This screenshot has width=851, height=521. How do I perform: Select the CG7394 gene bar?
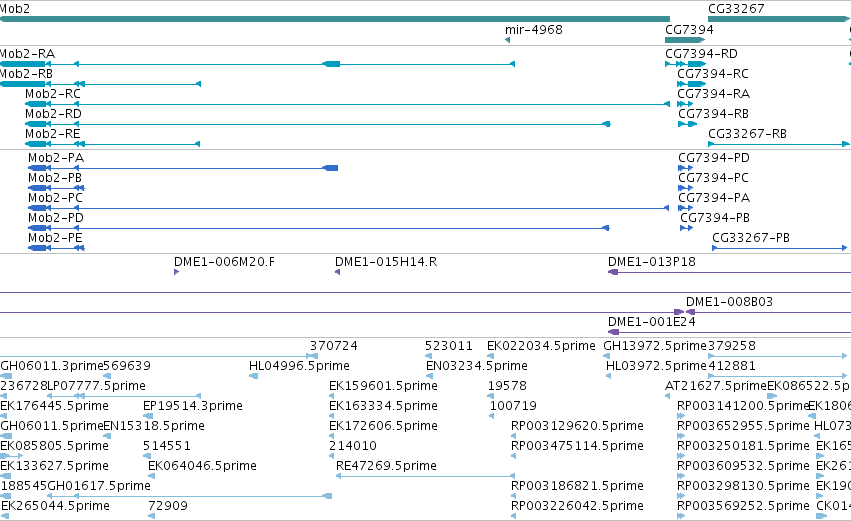click(x=685, y=40)
